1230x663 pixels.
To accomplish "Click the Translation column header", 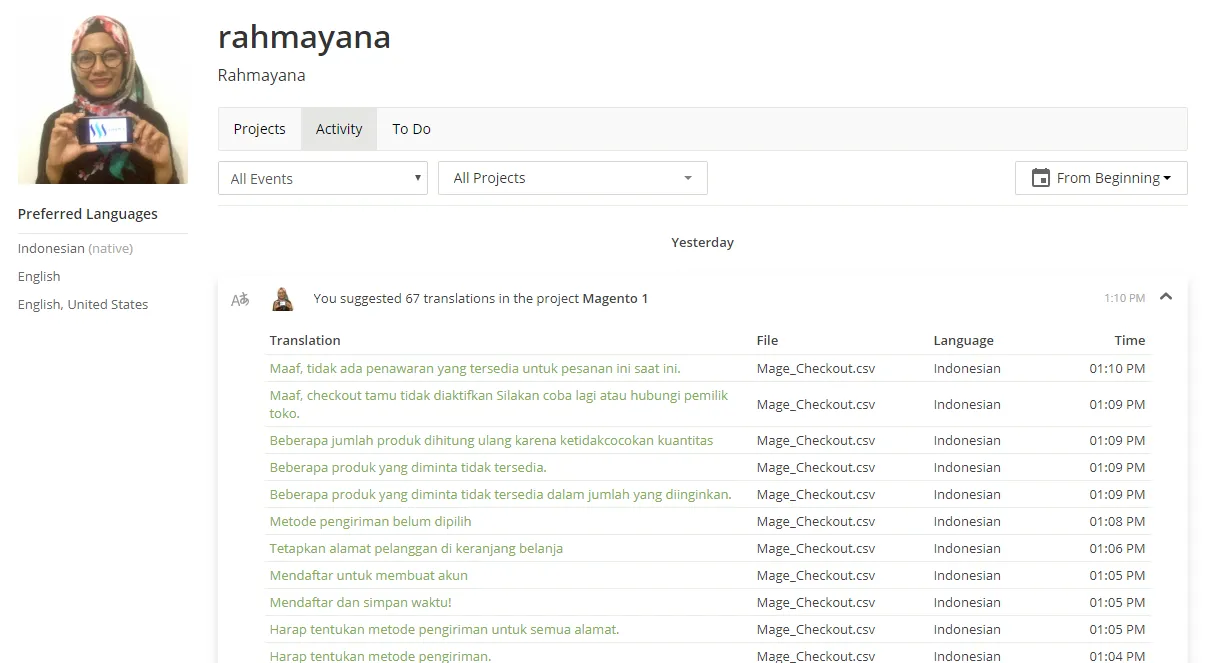I will [x=305, y=340].
